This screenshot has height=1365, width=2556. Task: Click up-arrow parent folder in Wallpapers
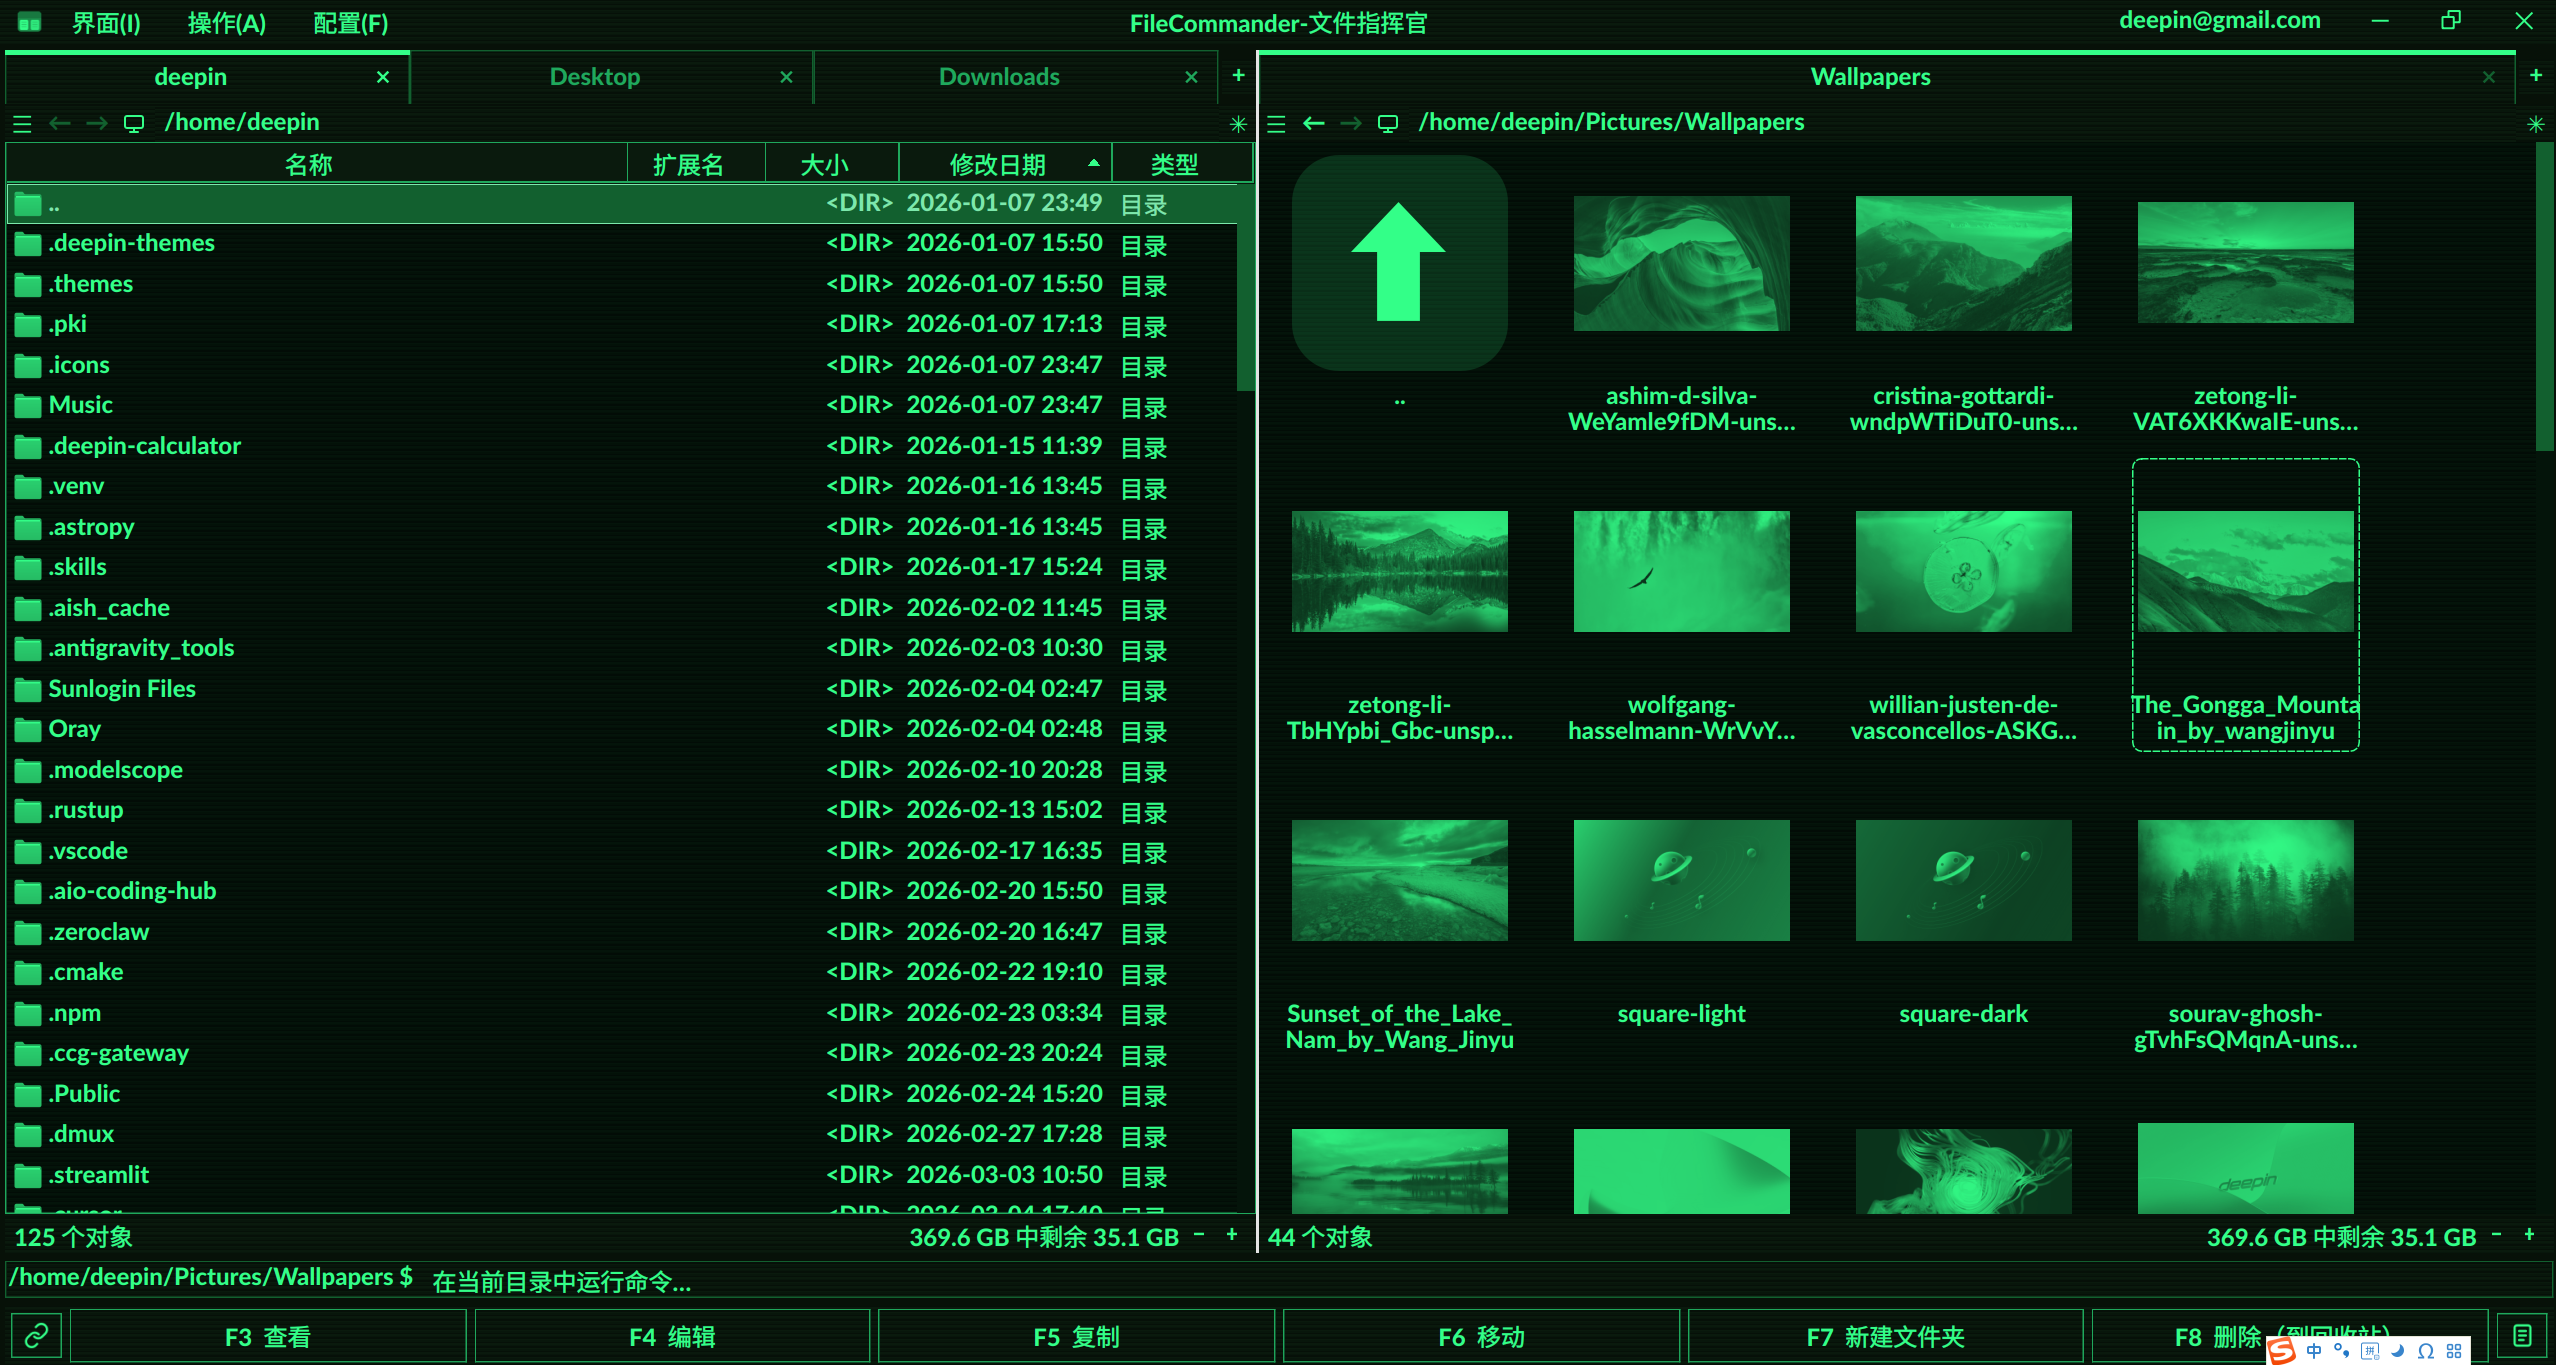(1399, 263)
